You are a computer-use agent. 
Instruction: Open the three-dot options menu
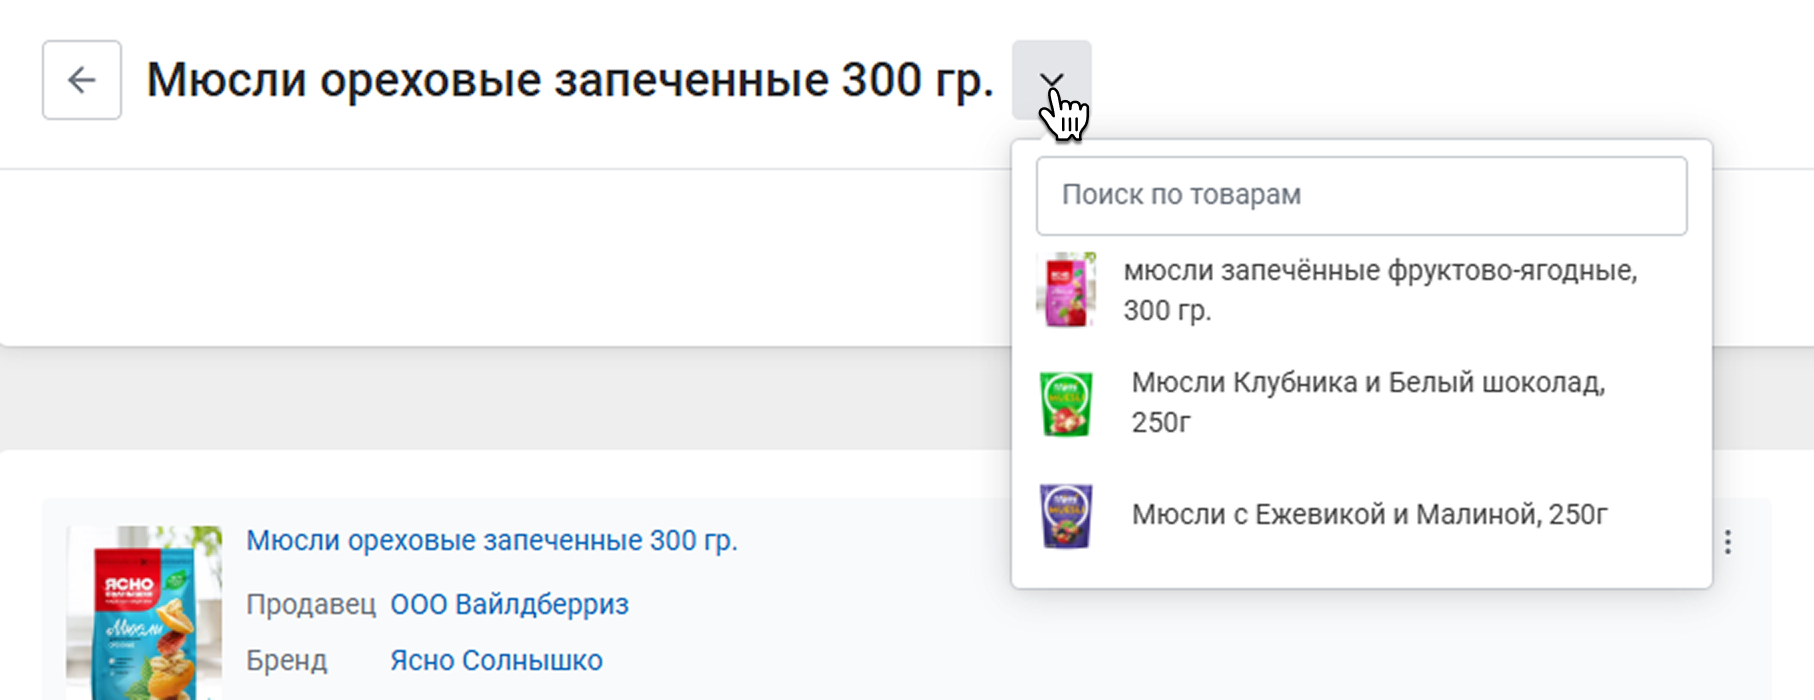coord(1727,542)
